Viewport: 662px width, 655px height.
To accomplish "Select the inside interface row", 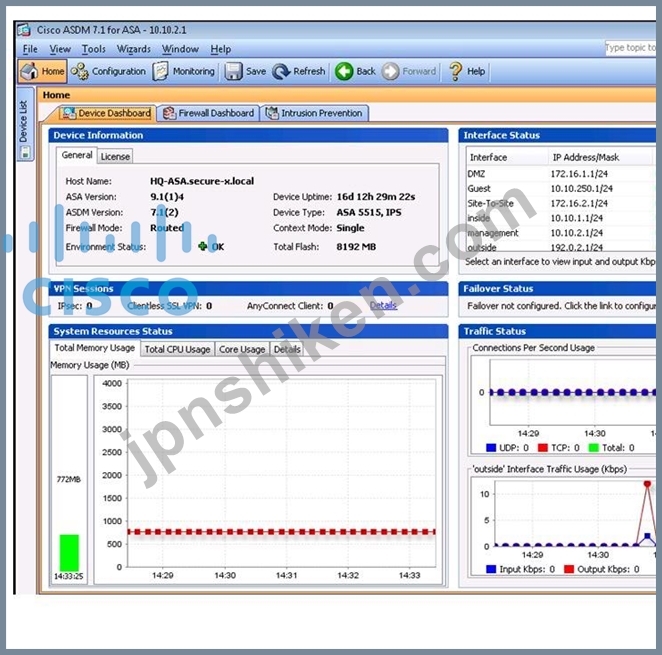I will [561, 218].
